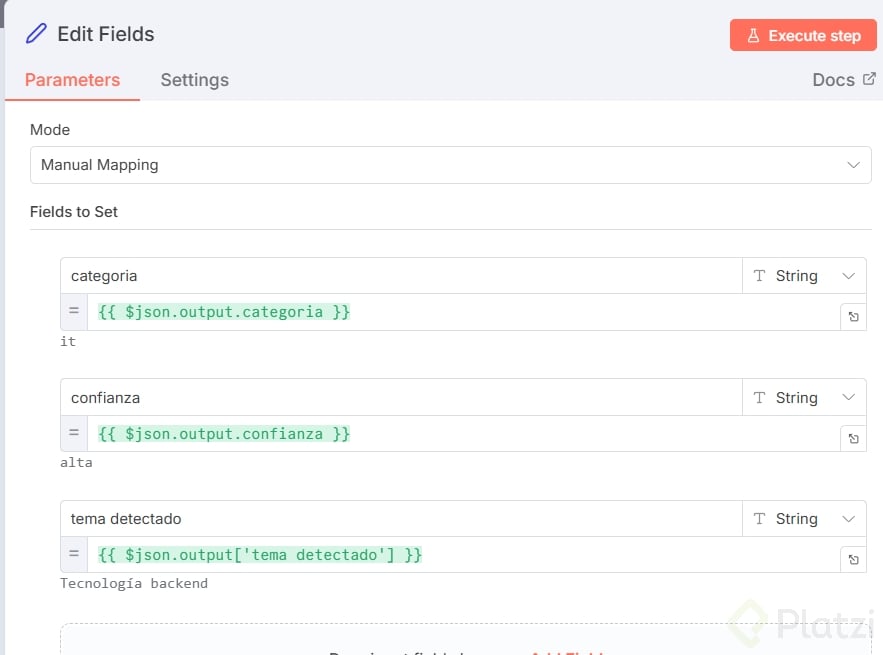Click the equals sign beside categoria expression
The width and height of the screenshot is (883, 655).
pyautogui.click(x=74, y=312)
